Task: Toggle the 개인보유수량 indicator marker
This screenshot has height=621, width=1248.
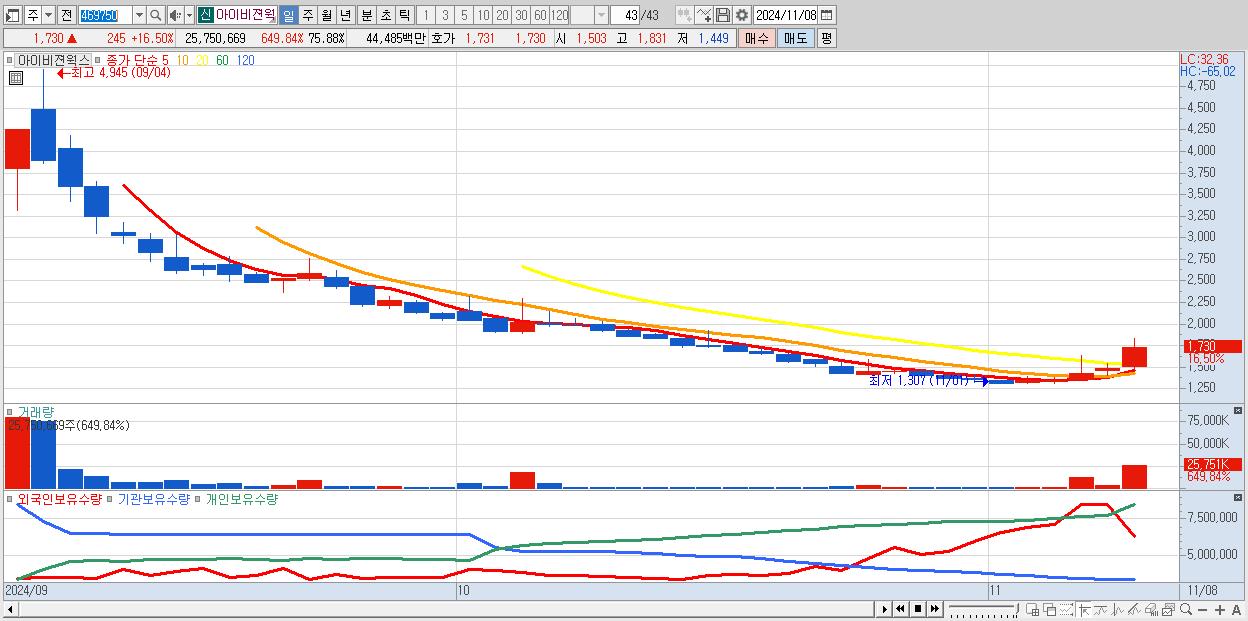Action: click(x=198, y=499)
